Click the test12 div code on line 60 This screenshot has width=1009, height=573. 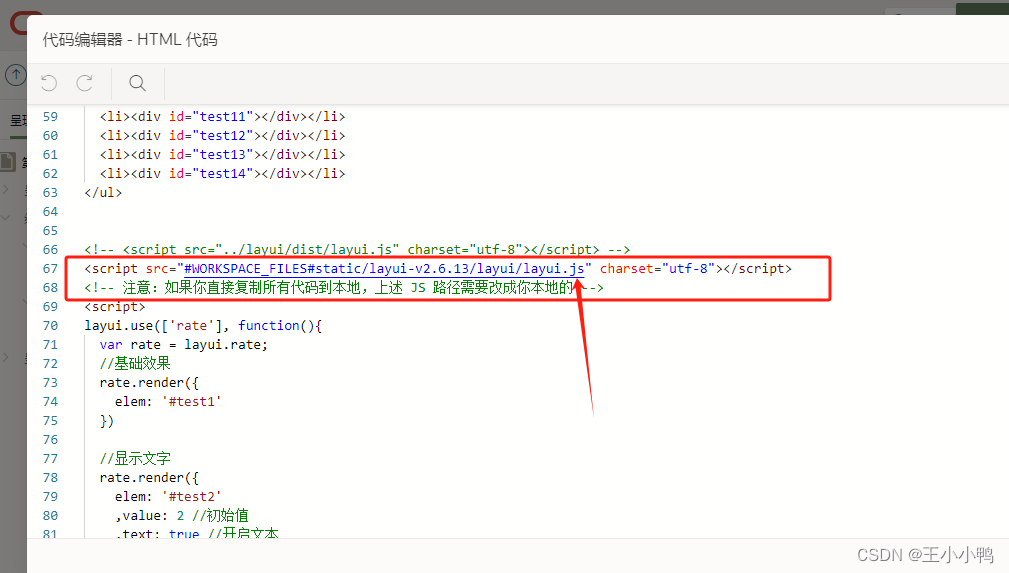click(x=222, y=136)
